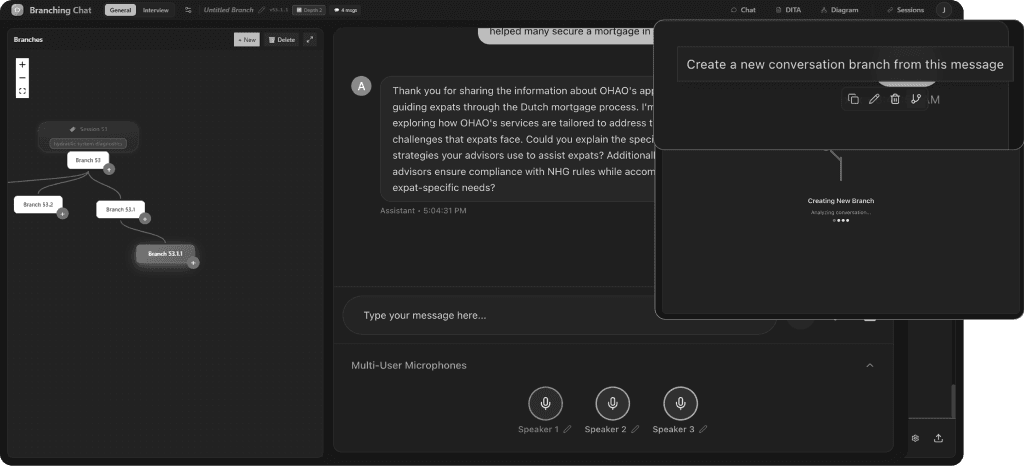
Task: Open the settings sliders icon in header
Action: 189,10
